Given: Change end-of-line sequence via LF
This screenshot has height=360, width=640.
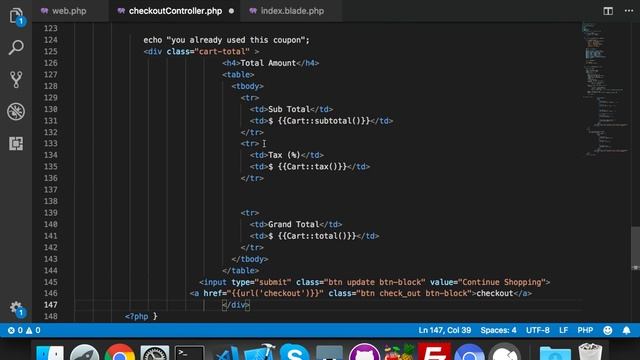Looking at the screenshot, I should tap(563, 330).
